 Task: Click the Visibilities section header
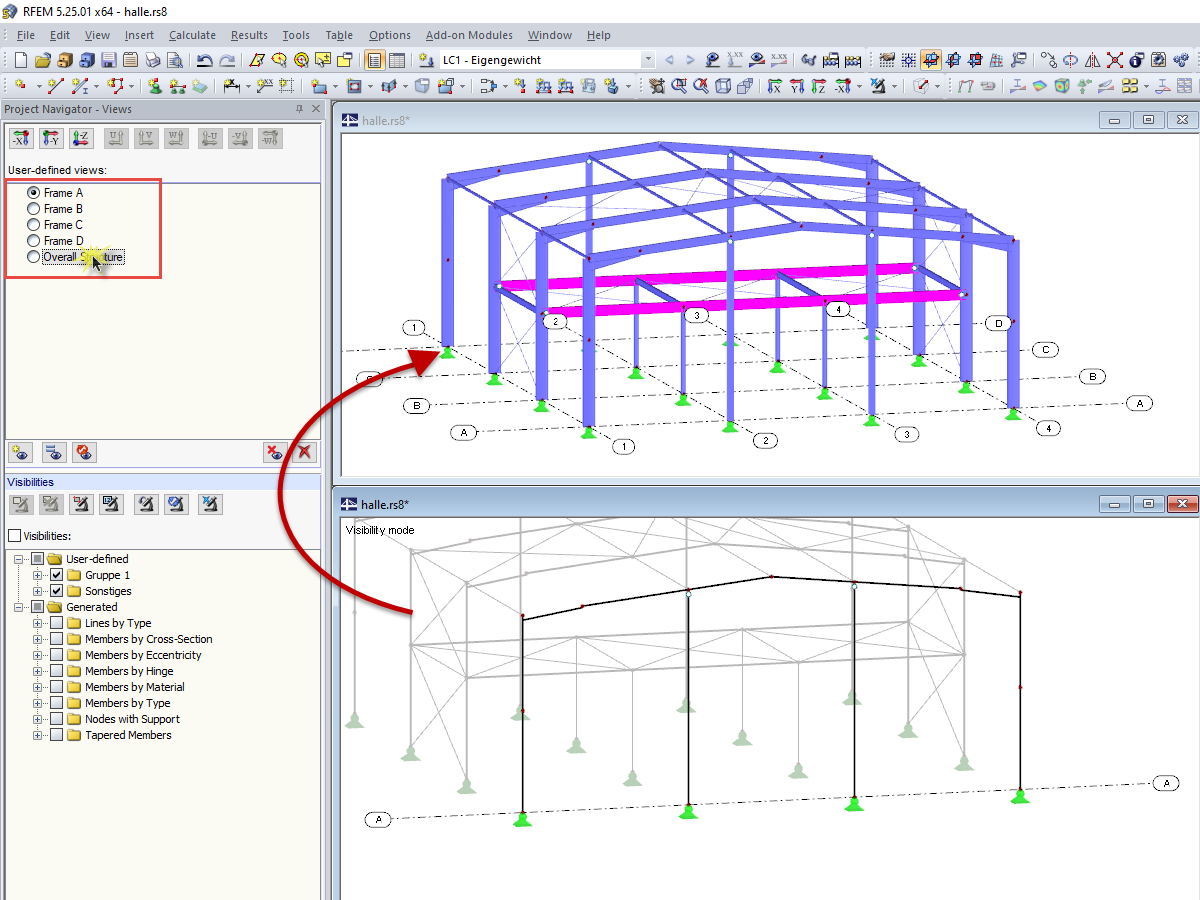(162, 482)
